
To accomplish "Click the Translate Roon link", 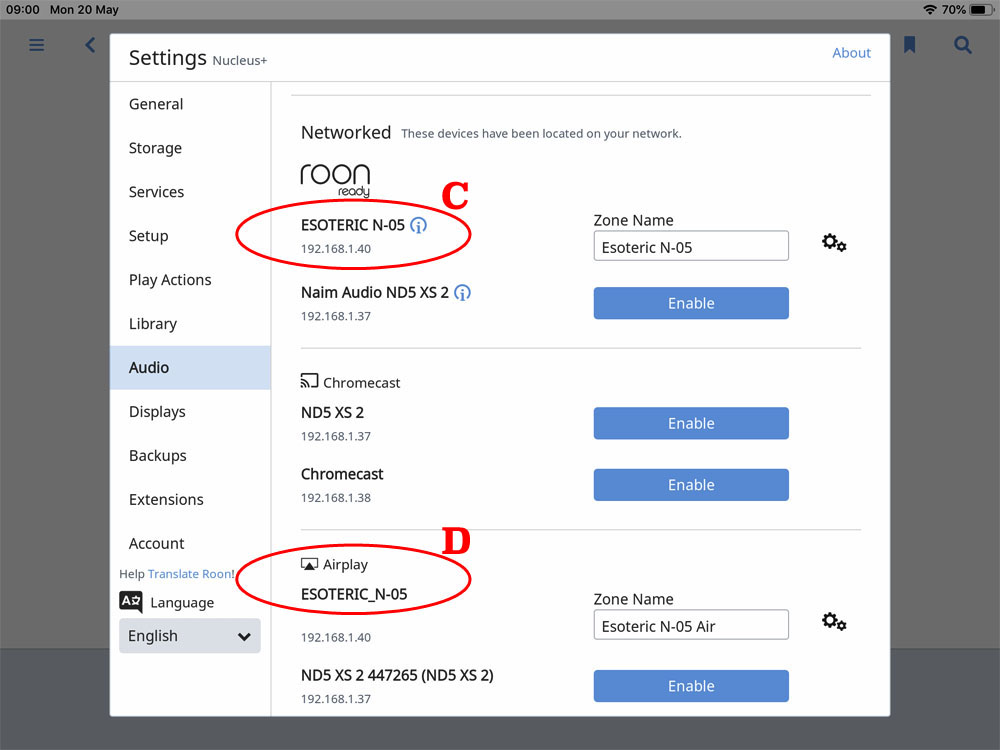I will pyautogui.click(x=191, y=574).
